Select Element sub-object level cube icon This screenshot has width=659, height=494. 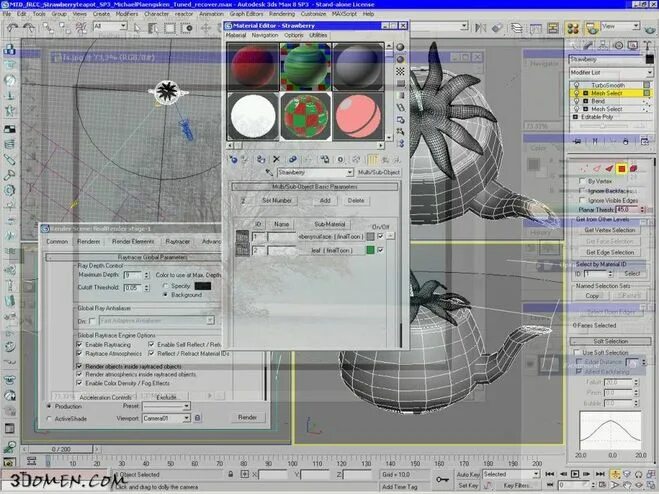coord(633,169)
